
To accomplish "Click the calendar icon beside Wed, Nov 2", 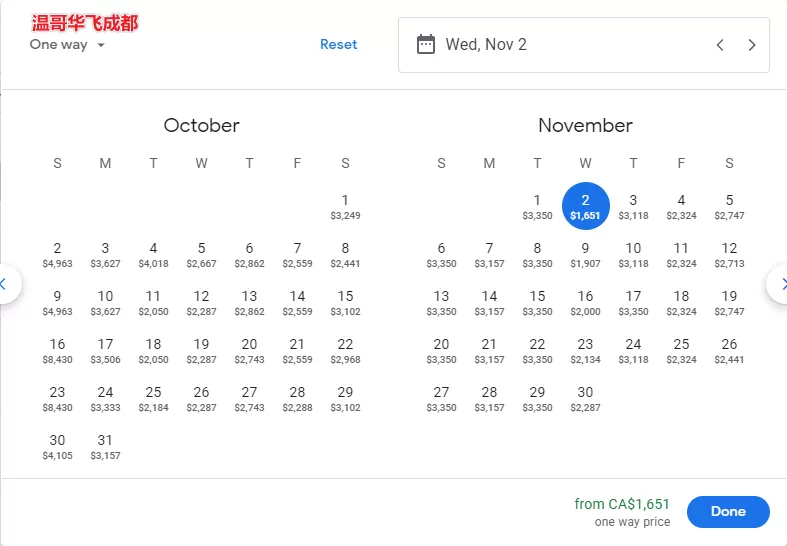I will pyautogui.click(x=426, y=45).
